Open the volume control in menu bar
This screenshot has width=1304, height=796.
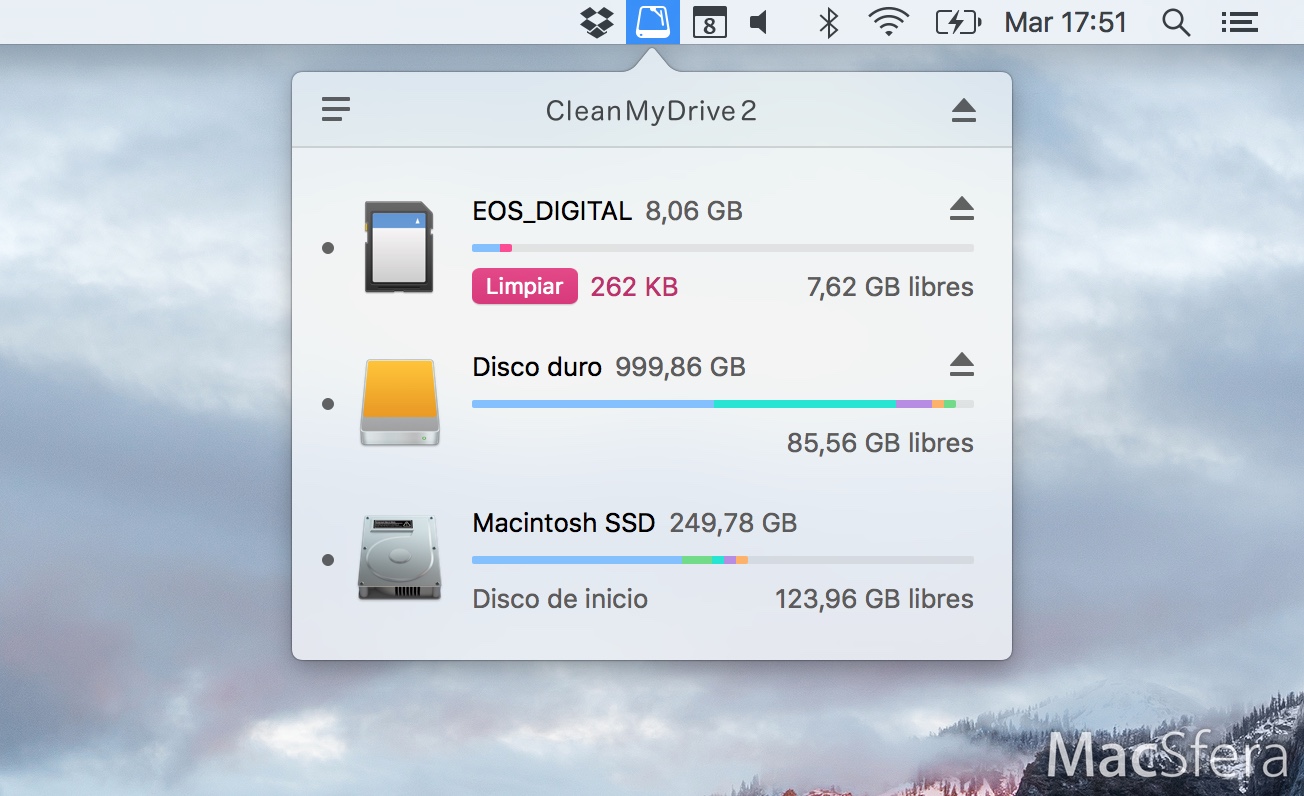(760, 22)
